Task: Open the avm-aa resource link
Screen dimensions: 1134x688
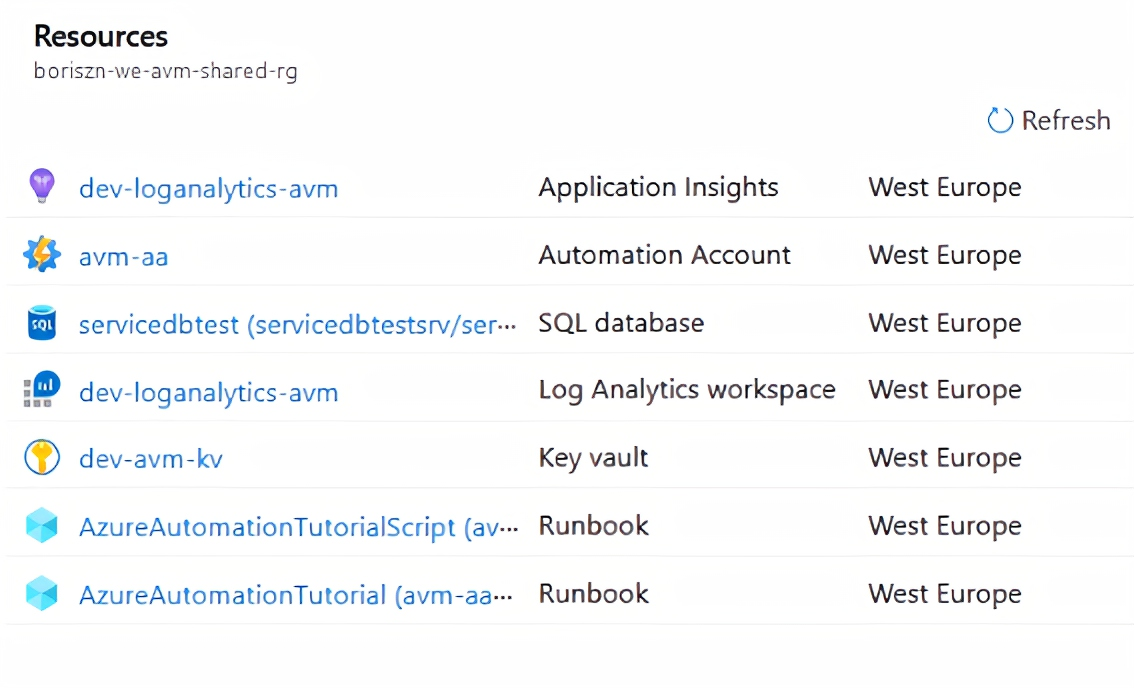Action: [x=123, y=256]
